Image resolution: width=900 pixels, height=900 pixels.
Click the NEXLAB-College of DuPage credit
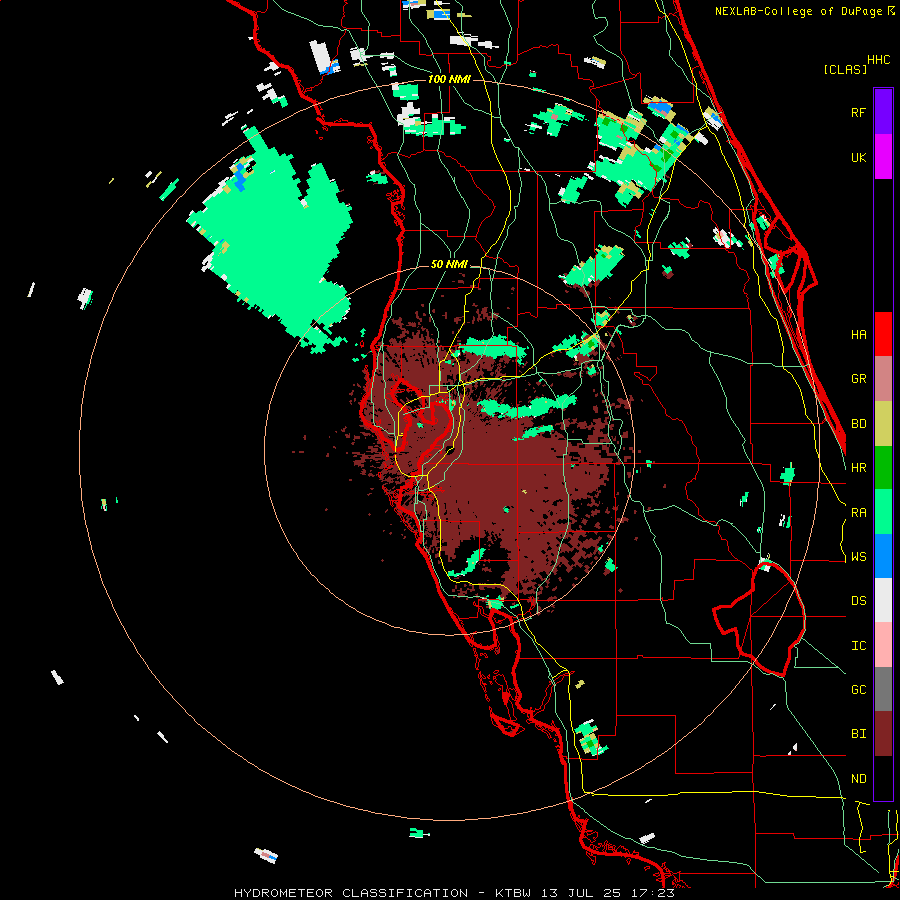click(x=805, y=11)
